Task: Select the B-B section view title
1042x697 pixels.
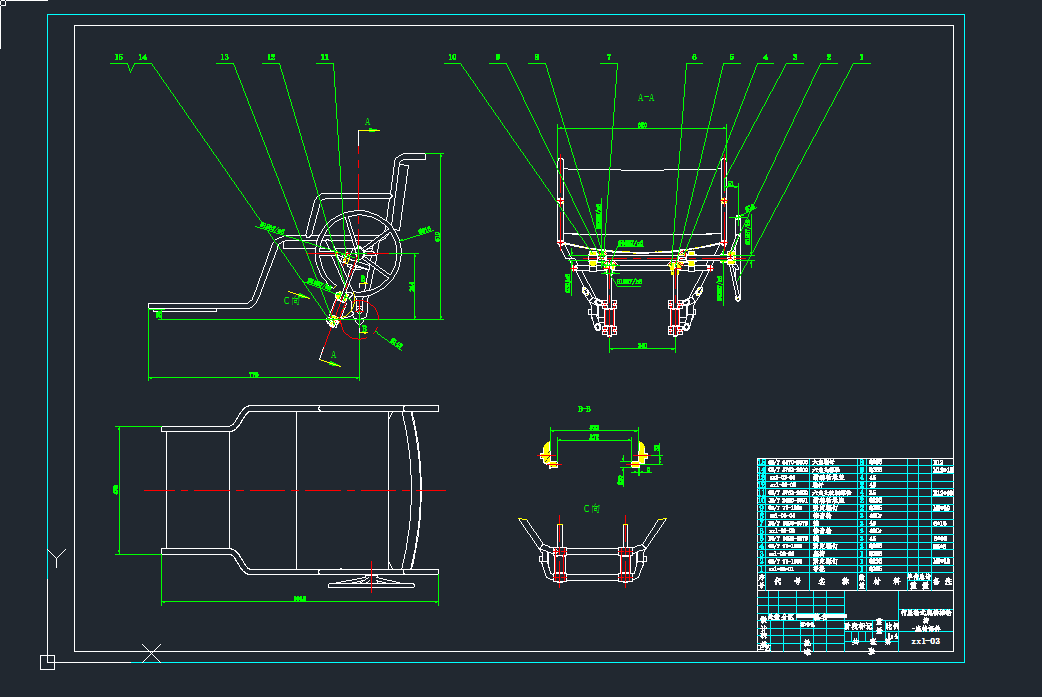Action: pos(585,409)
